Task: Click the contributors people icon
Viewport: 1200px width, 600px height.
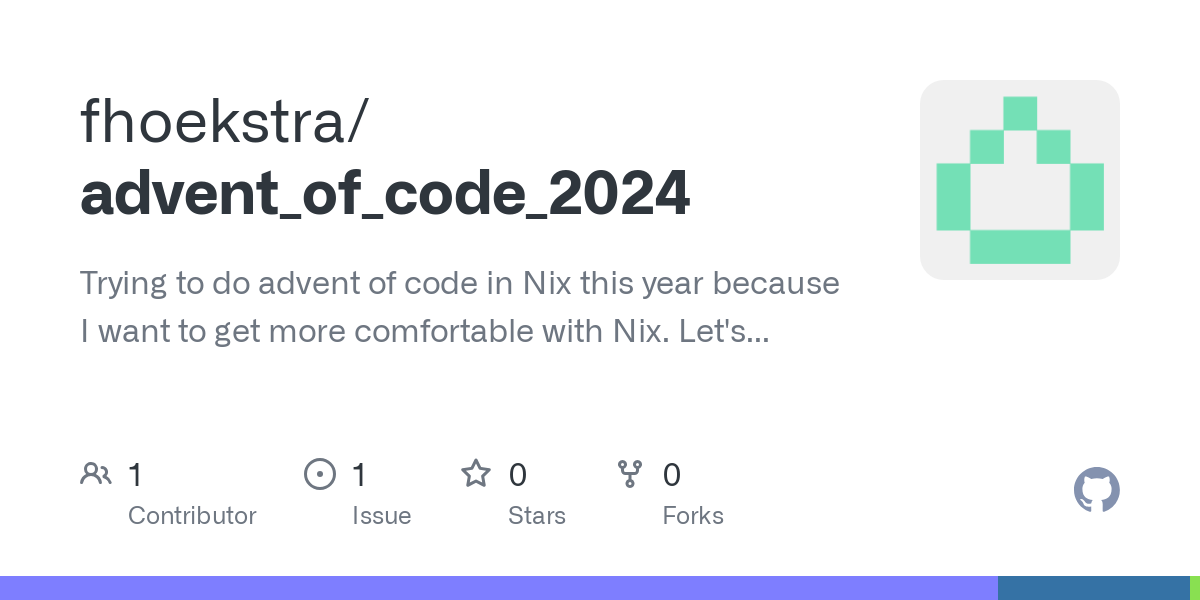Action: [x=96, y=474]
